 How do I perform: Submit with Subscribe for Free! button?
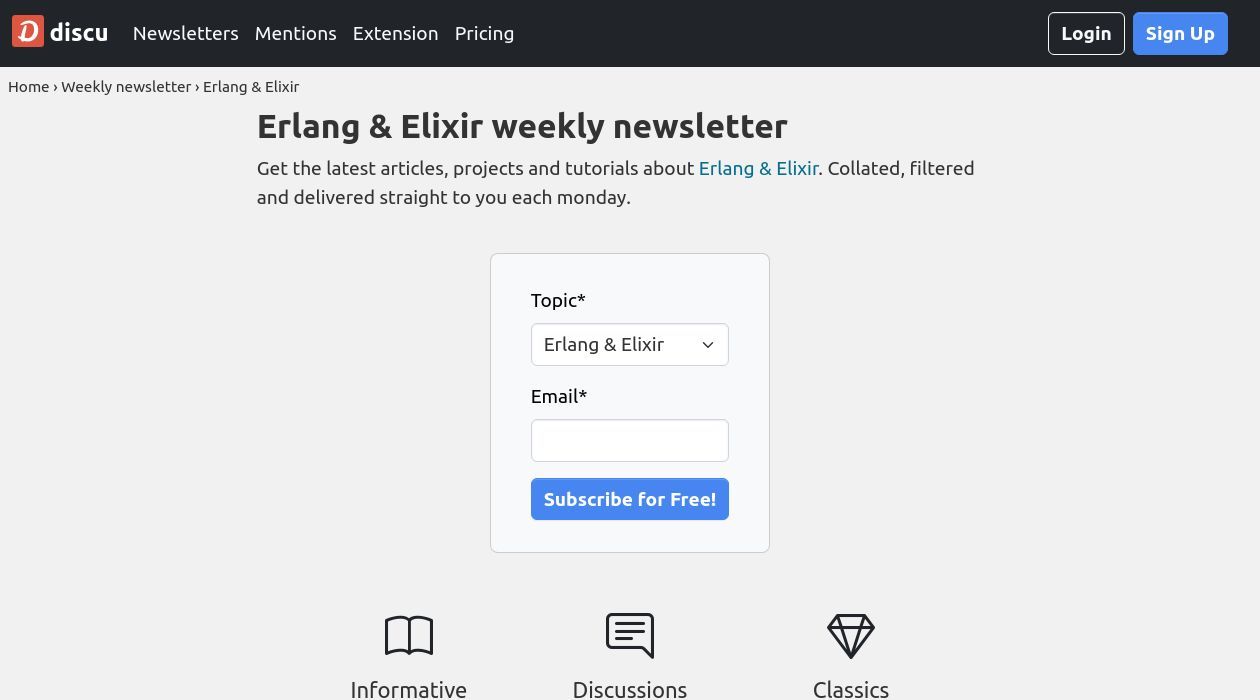click(x=630, y=499)
